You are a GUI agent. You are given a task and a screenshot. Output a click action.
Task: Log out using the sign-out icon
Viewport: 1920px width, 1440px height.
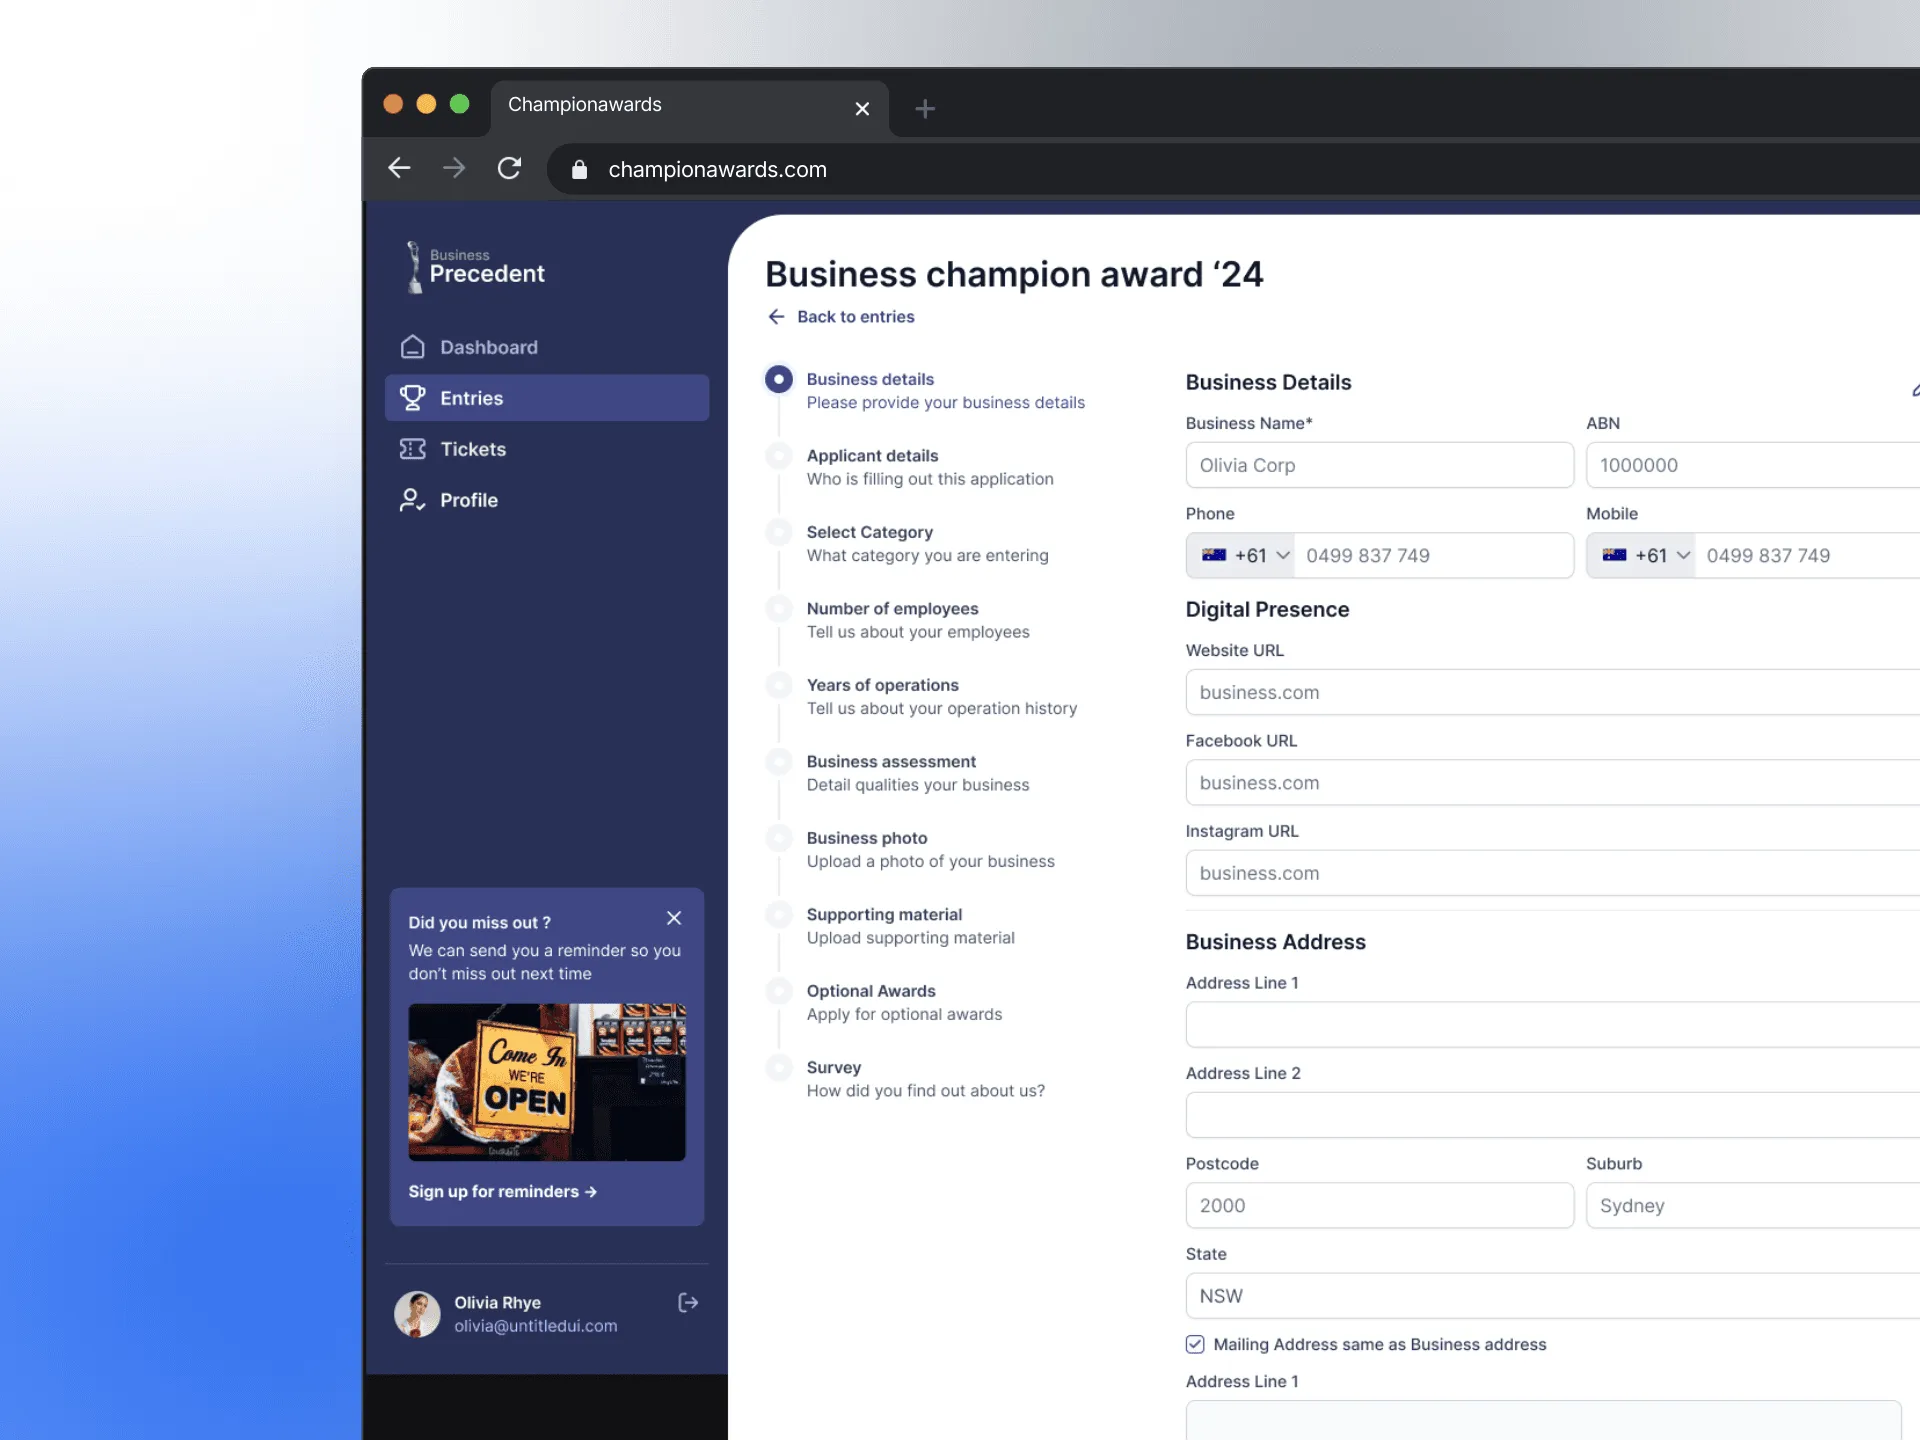coord(688,1302)
